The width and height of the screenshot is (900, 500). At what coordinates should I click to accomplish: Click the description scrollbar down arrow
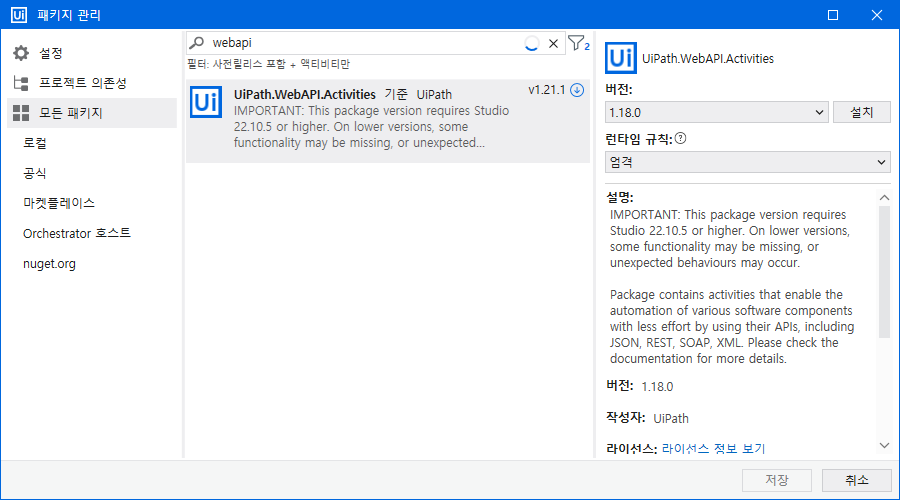(885, 445)
